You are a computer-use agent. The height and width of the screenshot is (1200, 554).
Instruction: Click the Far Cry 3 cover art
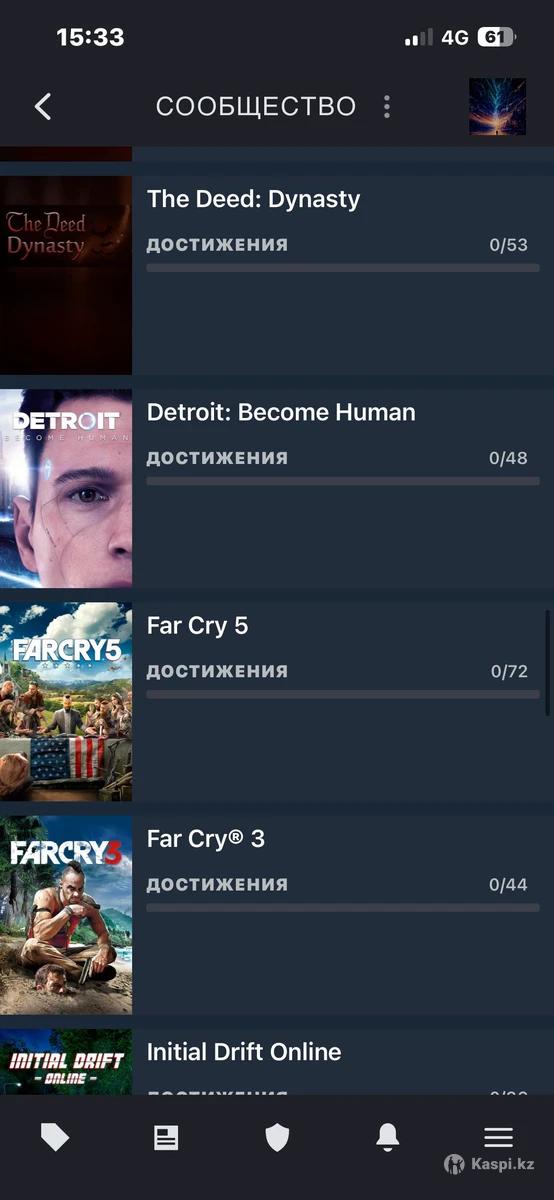tap(66, 915)
